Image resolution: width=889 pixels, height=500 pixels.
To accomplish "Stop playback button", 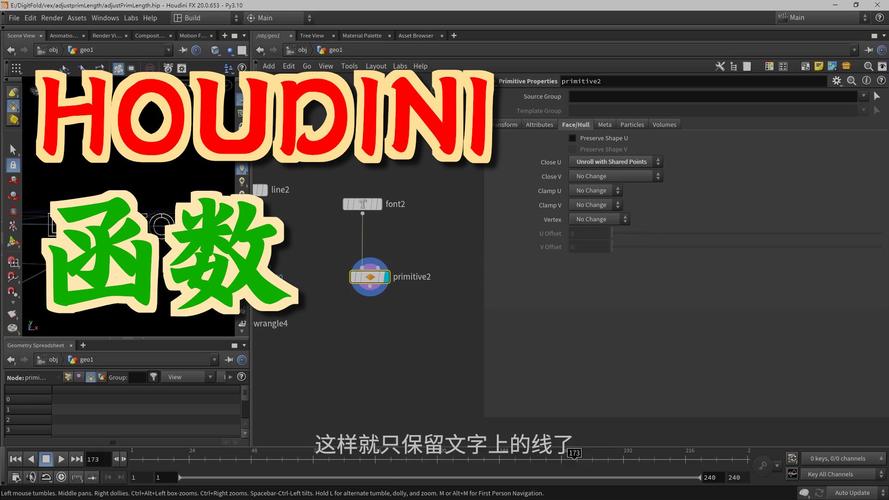I will (x=46, y=459).
